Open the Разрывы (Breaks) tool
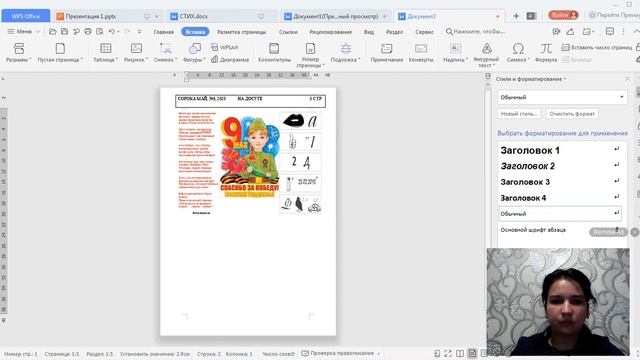The width and height of the screenshot is (640, 360). [x=18, y=52]
